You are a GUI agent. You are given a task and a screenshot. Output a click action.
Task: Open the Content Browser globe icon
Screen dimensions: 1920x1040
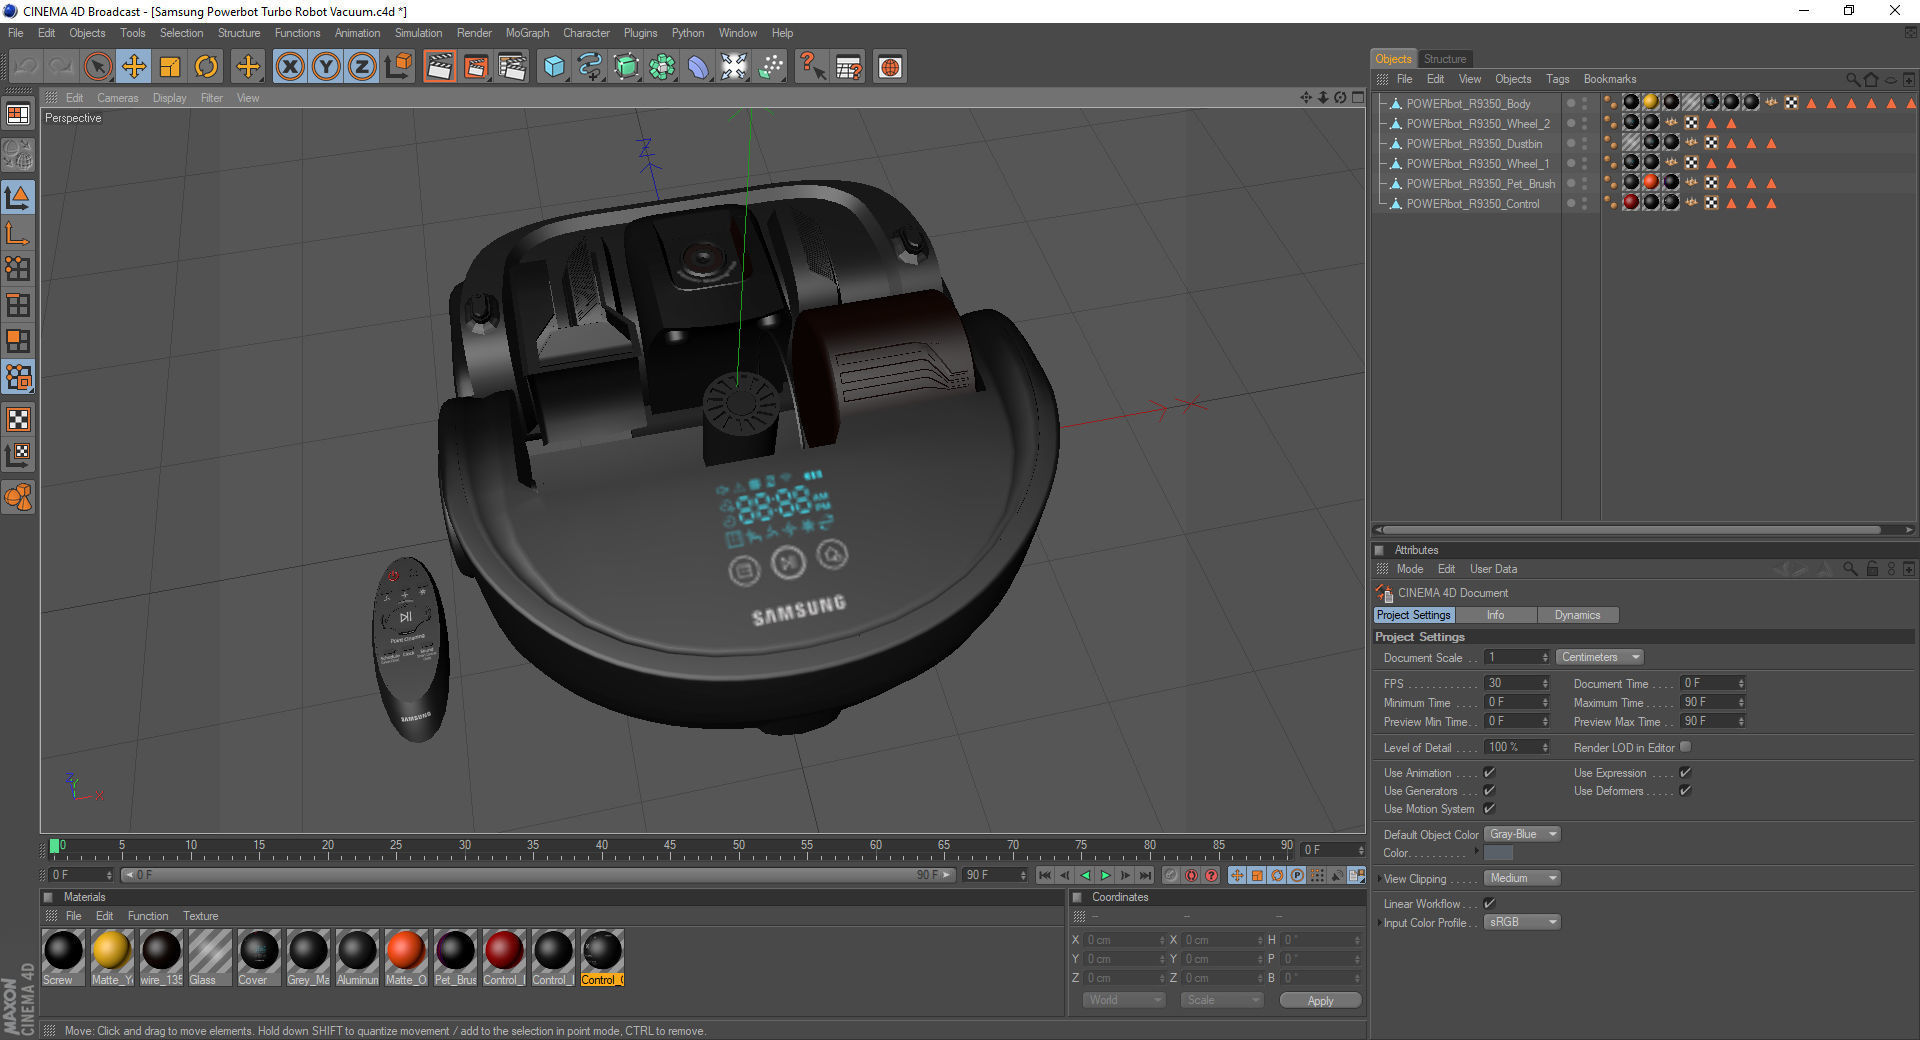coord(890,67)
